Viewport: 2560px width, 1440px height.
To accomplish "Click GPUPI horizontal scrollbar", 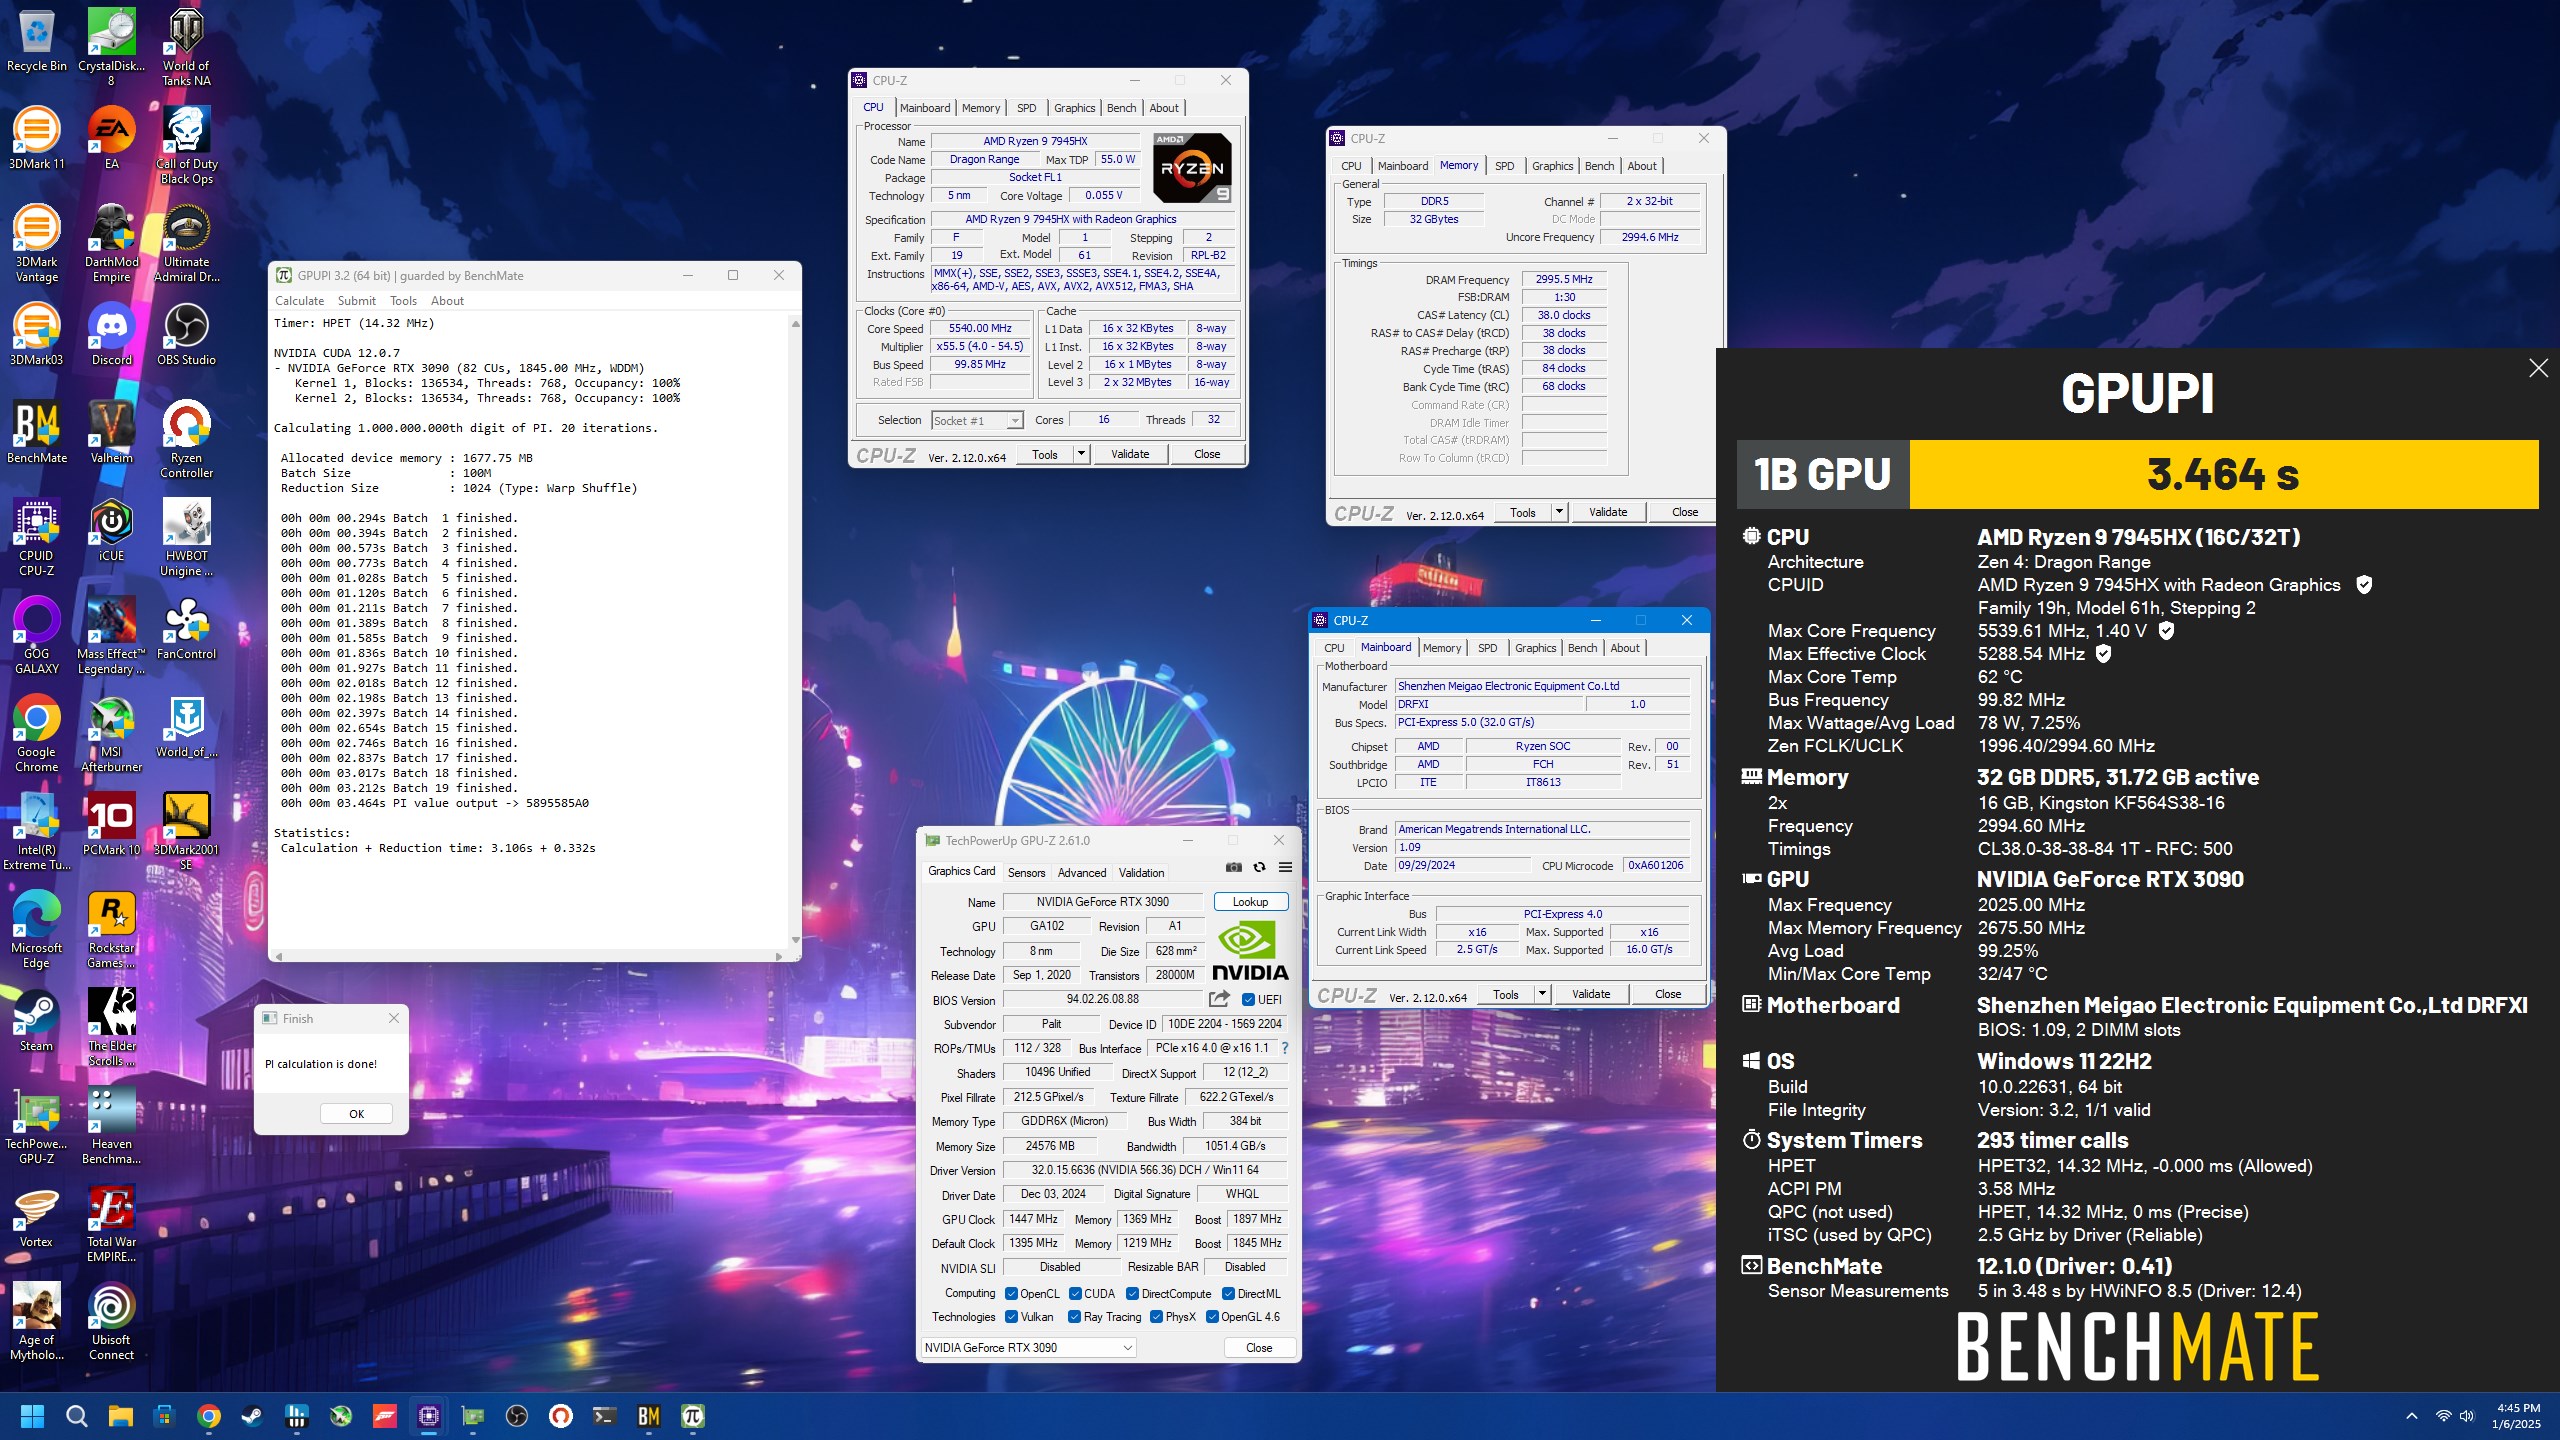I will (x=529, y=957).
